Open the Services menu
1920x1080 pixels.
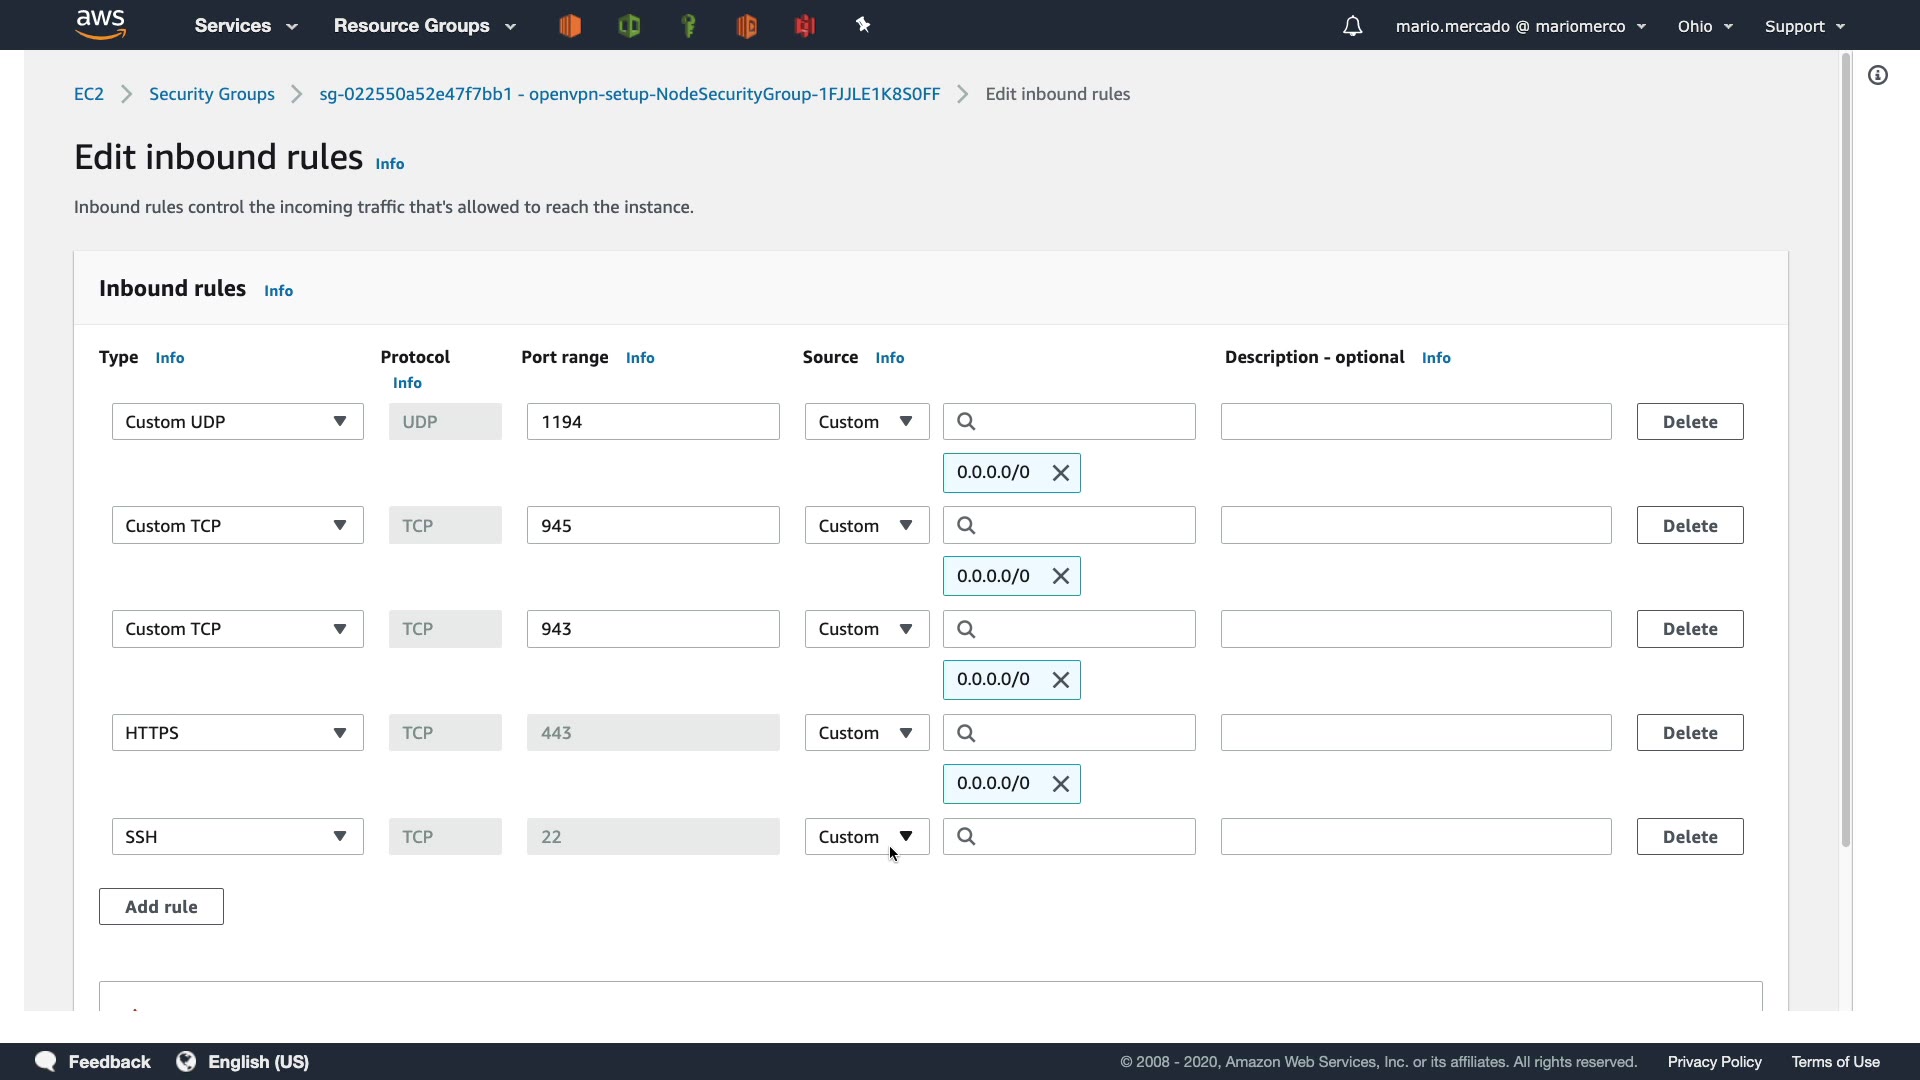pos(246,26)
